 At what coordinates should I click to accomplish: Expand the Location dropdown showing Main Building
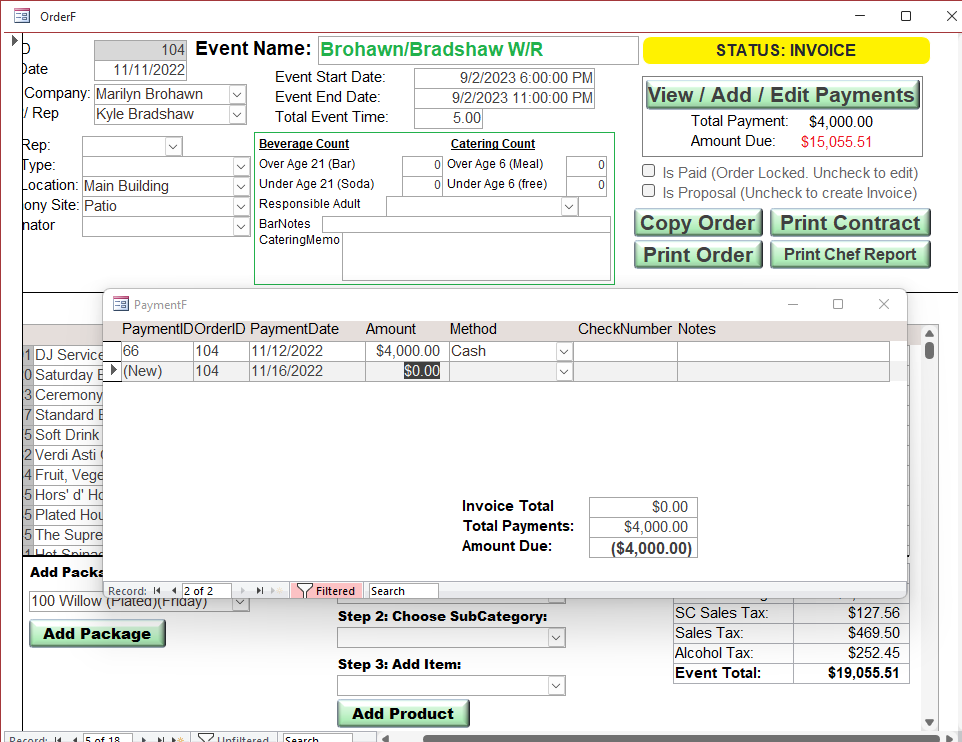point(240,186)
